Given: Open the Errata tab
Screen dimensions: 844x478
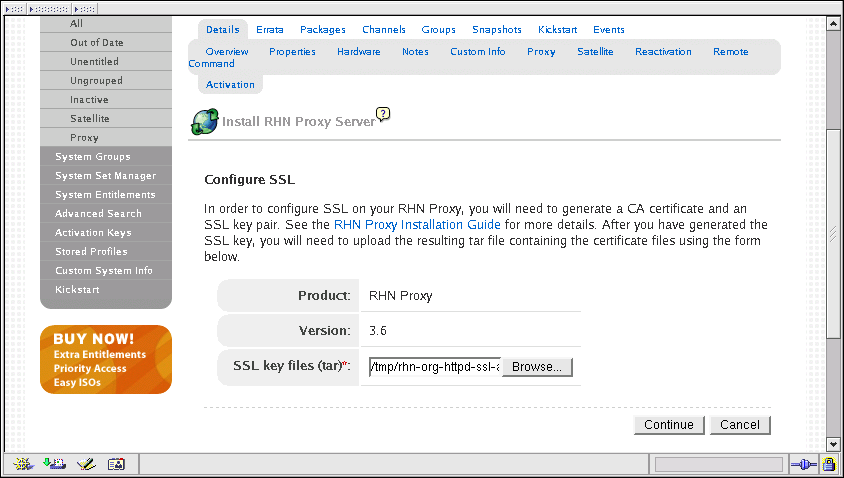Looking at the screenshot, I should (x=270, y=30).
